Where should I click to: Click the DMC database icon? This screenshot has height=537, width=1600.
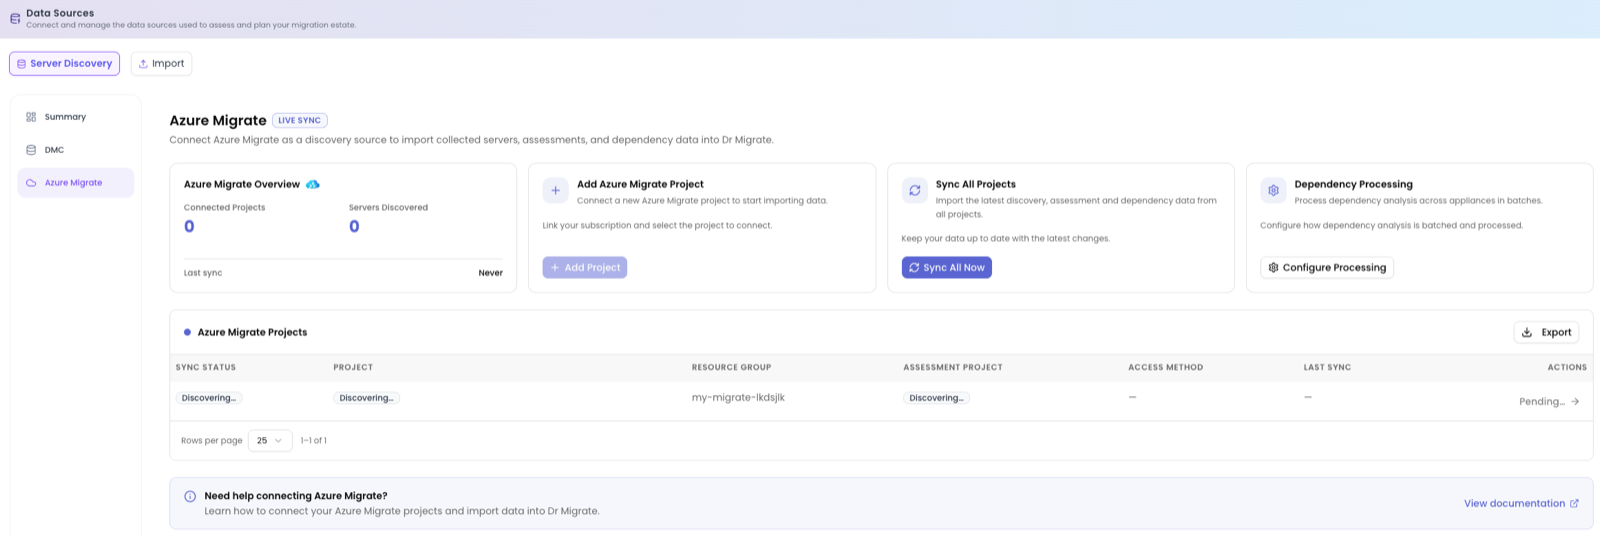[31, 150]
